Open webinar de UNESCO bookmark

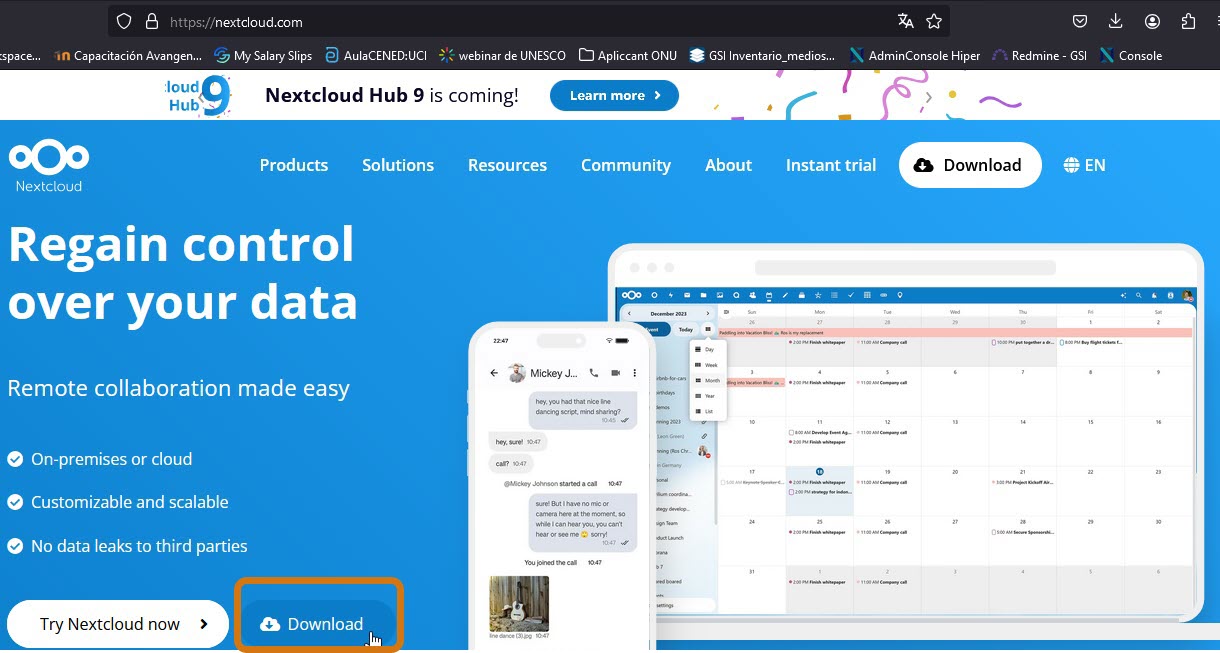[x=502, y=56]
